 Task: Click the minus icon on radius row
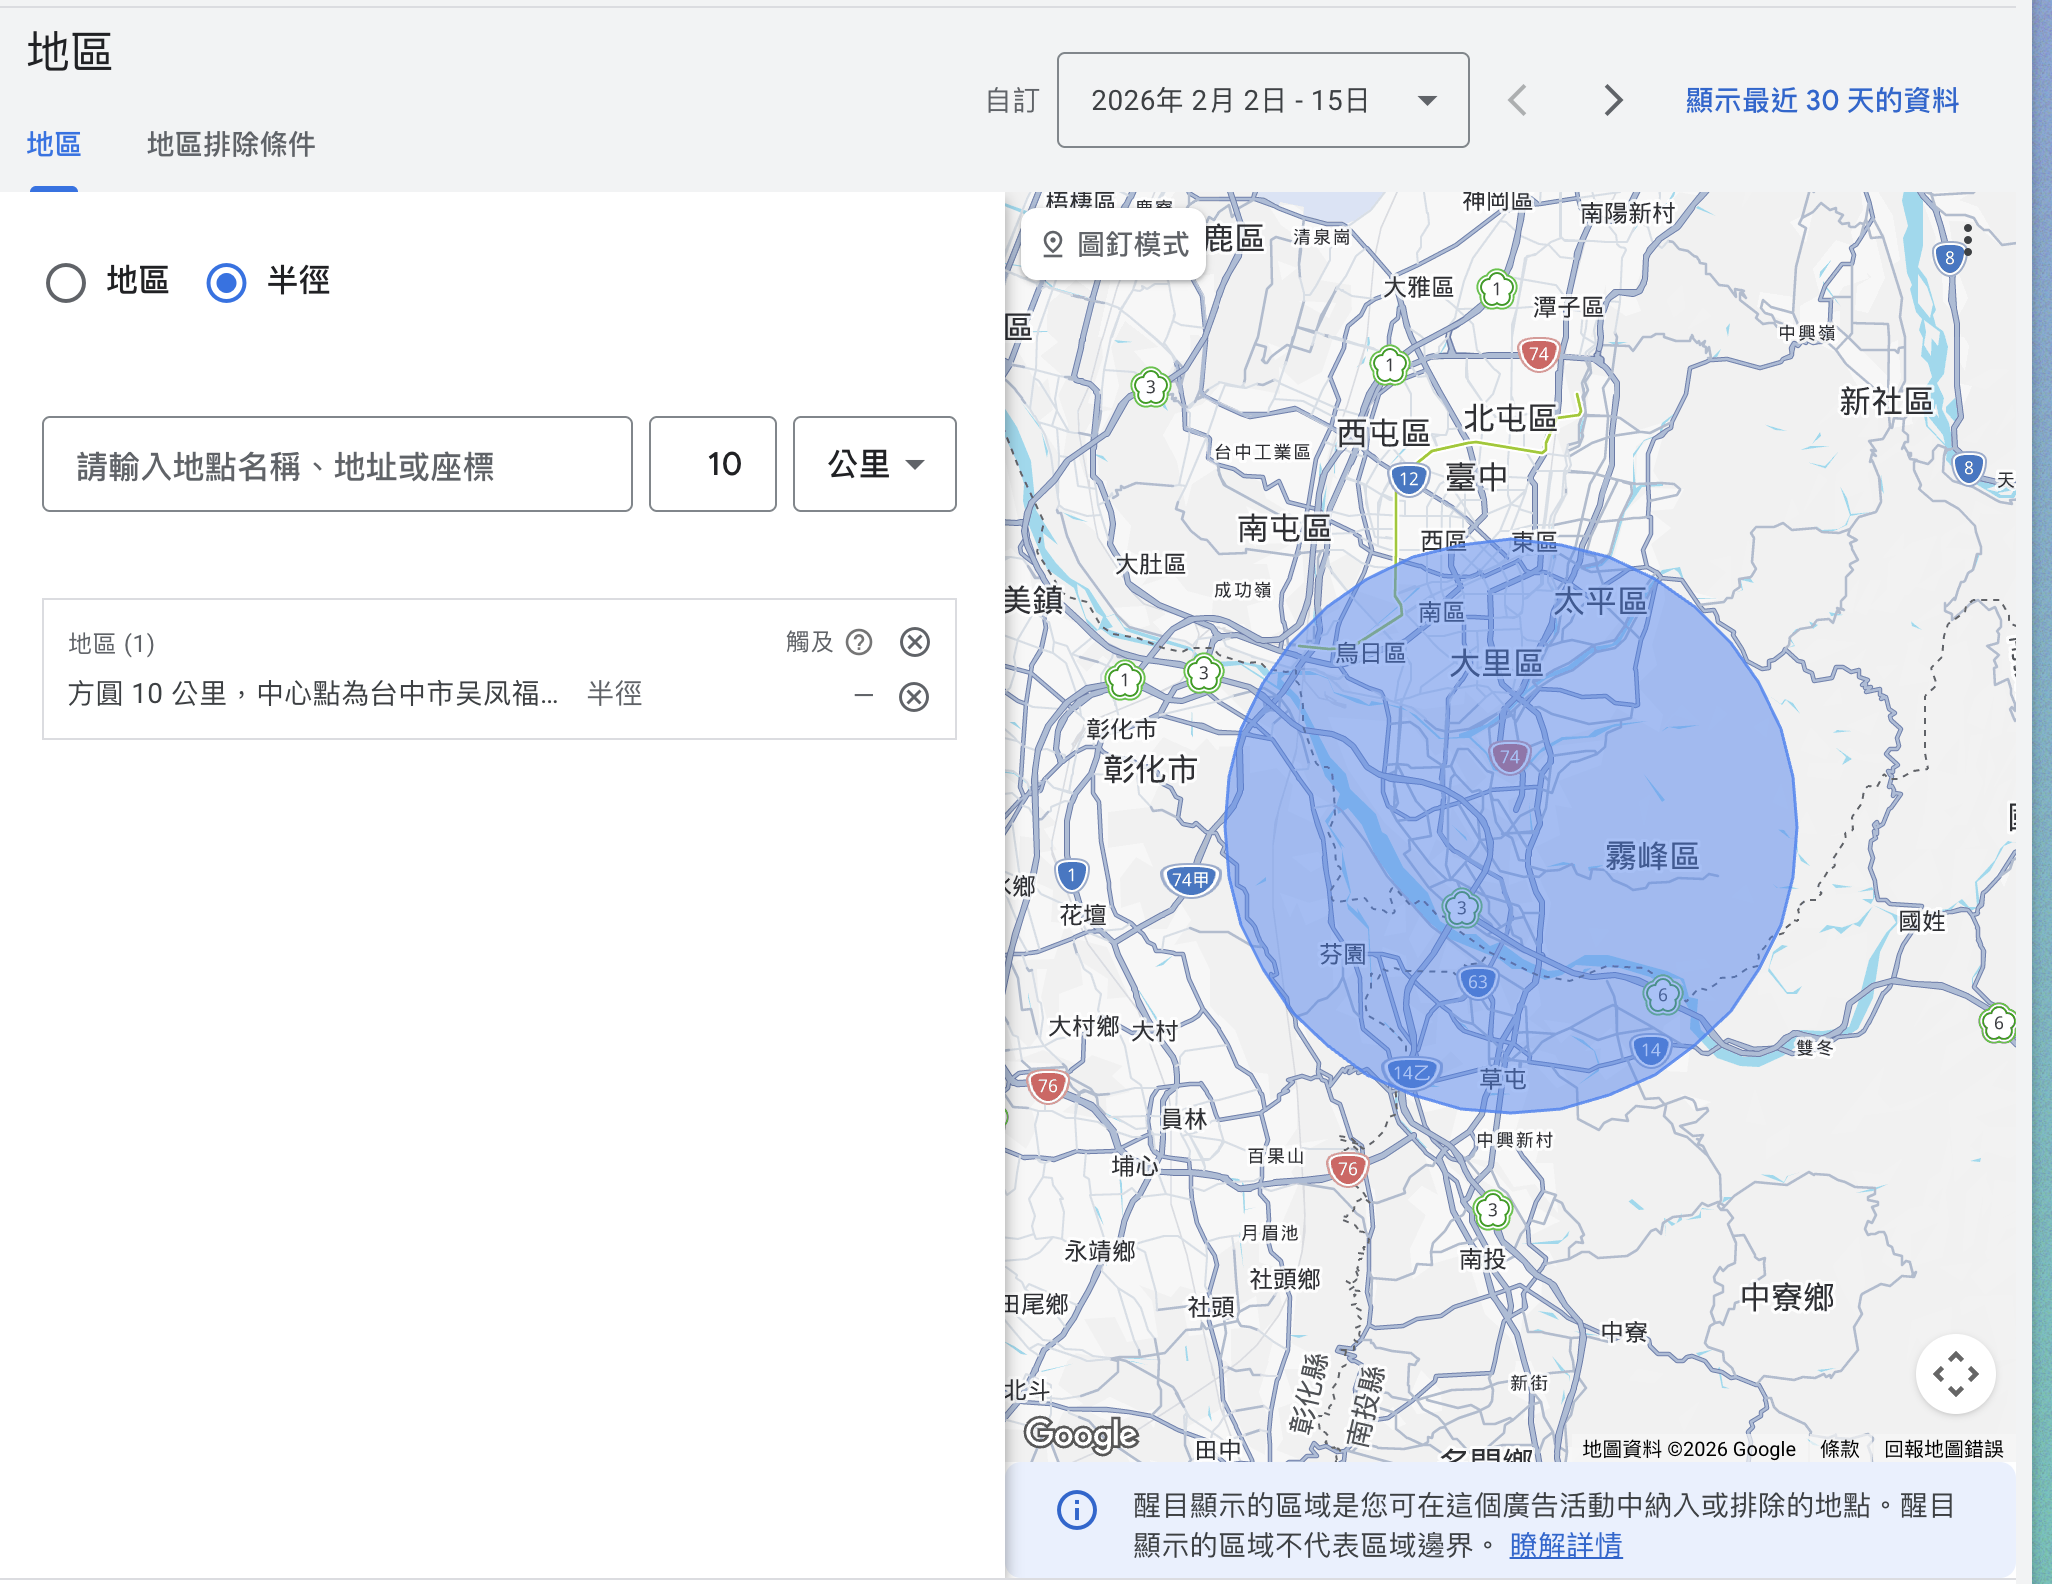click(864, 695)
